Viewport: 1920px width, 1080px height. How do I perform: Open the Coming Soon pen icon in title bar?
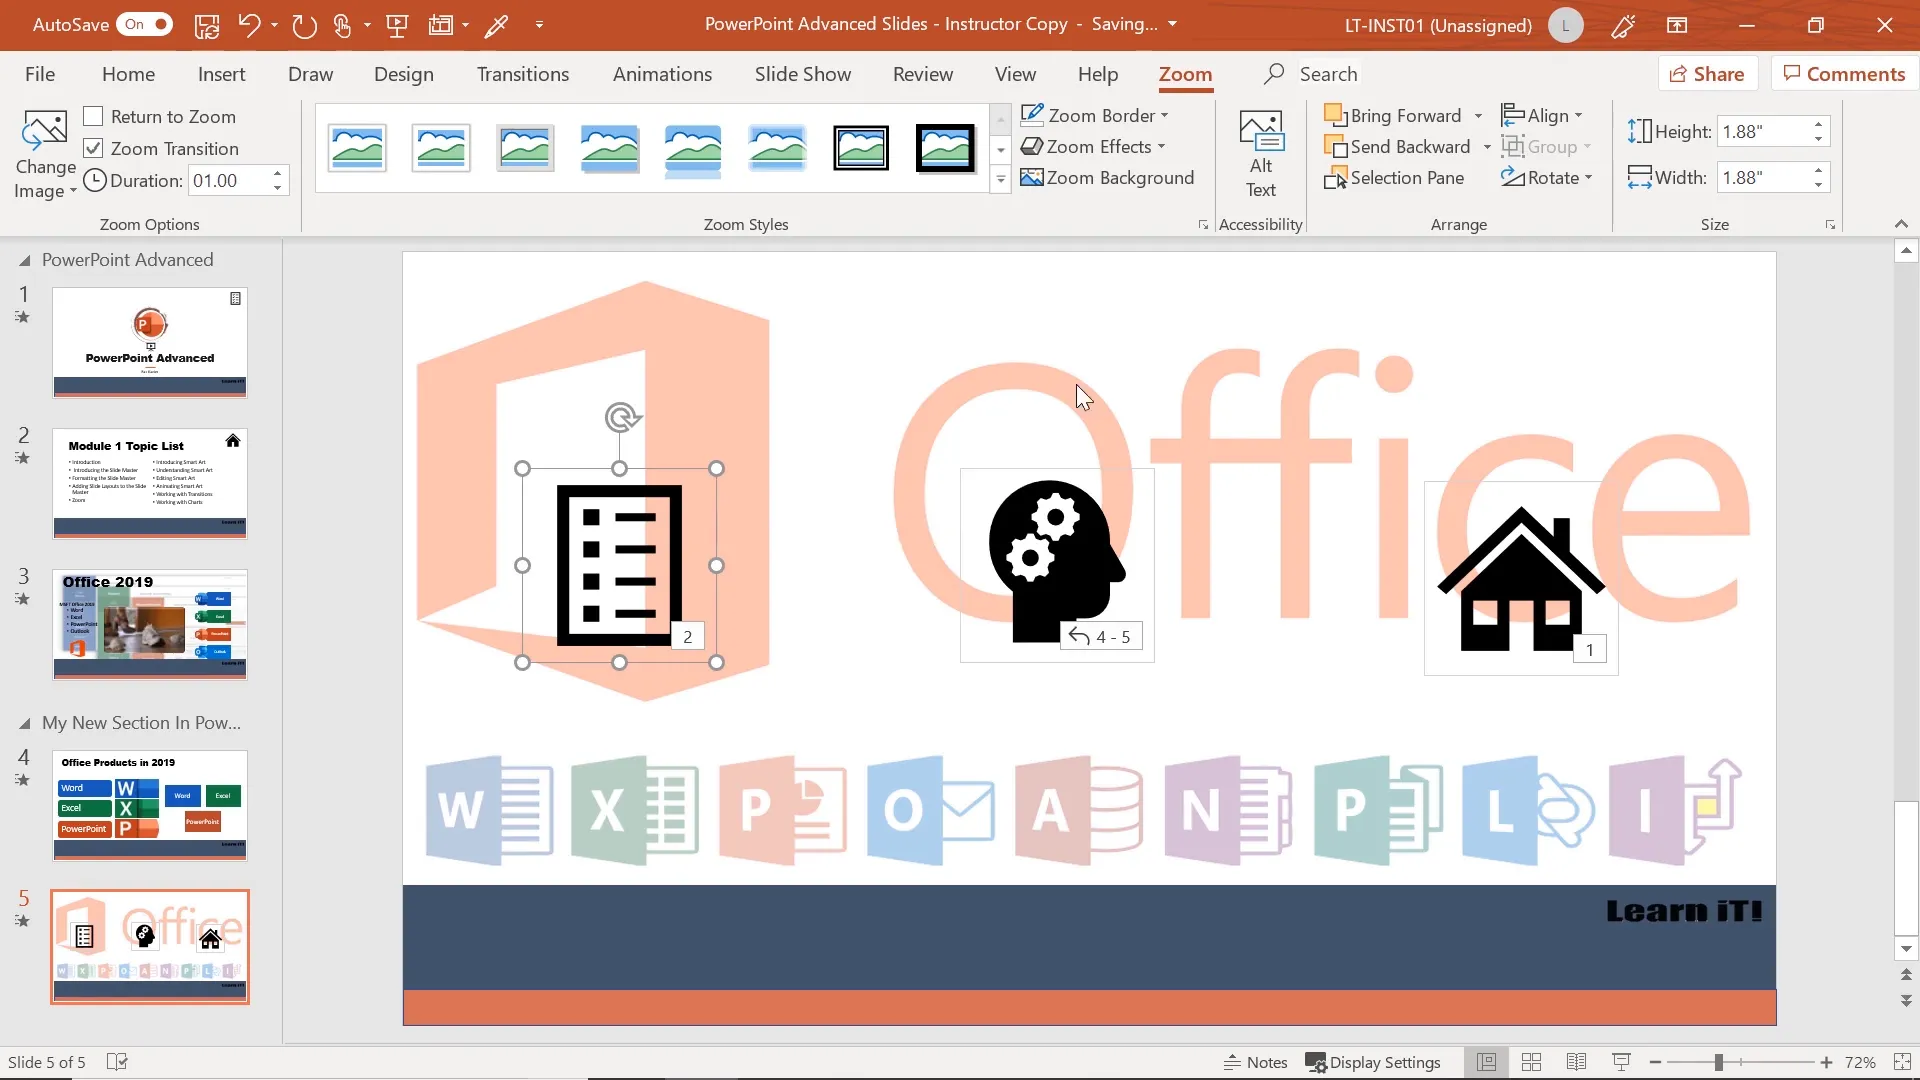(1623, 25)
